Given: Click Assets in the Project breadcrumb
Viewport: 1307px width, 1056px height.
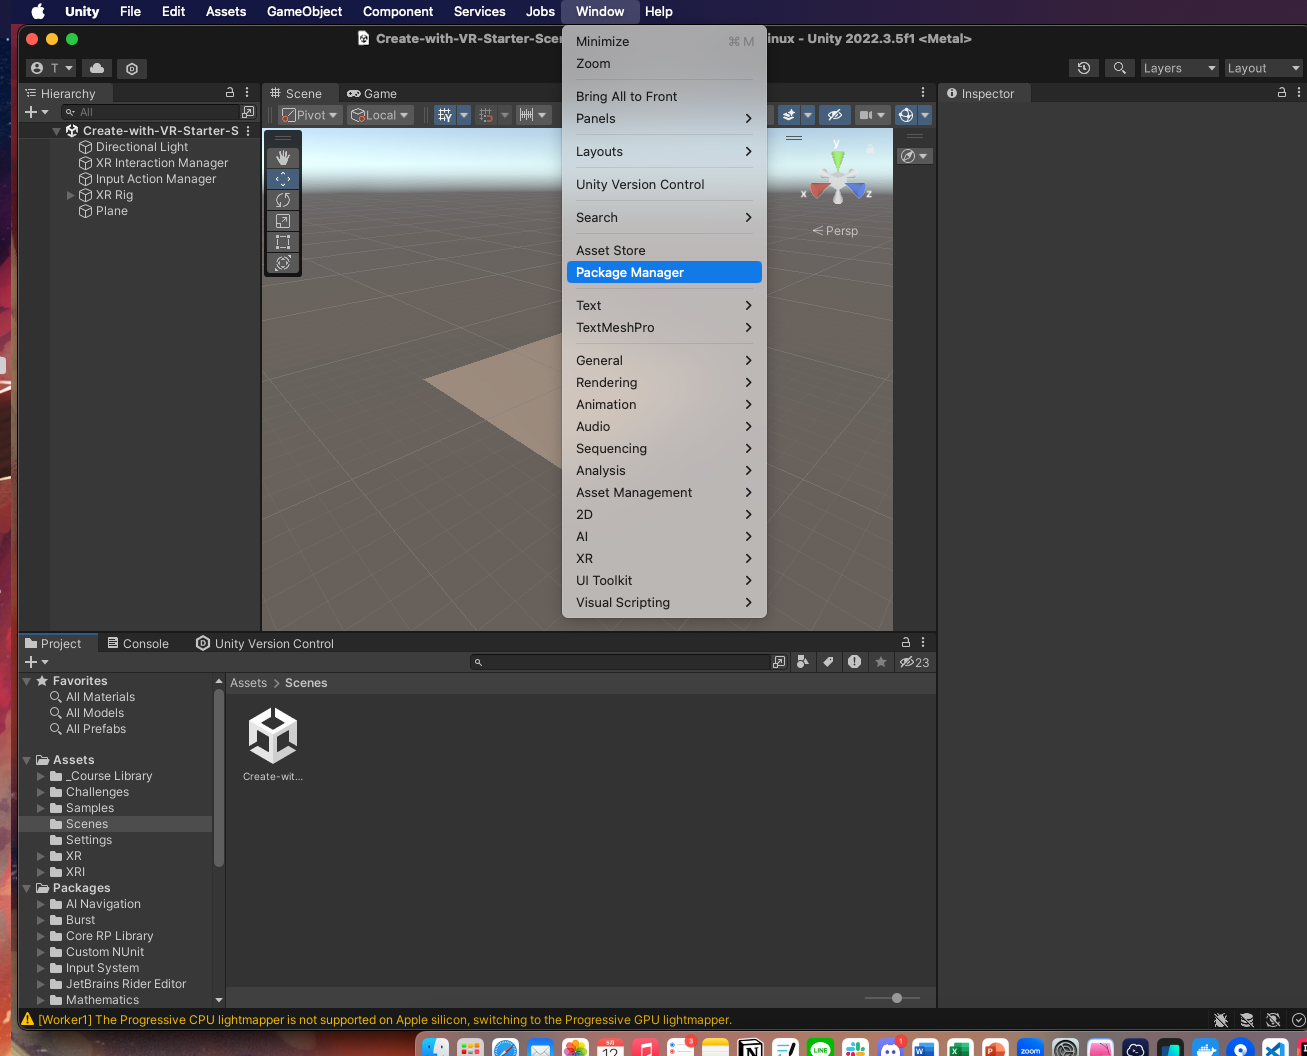Looking at the screenshot, I should pyautogui.click(x=248, y=683).
